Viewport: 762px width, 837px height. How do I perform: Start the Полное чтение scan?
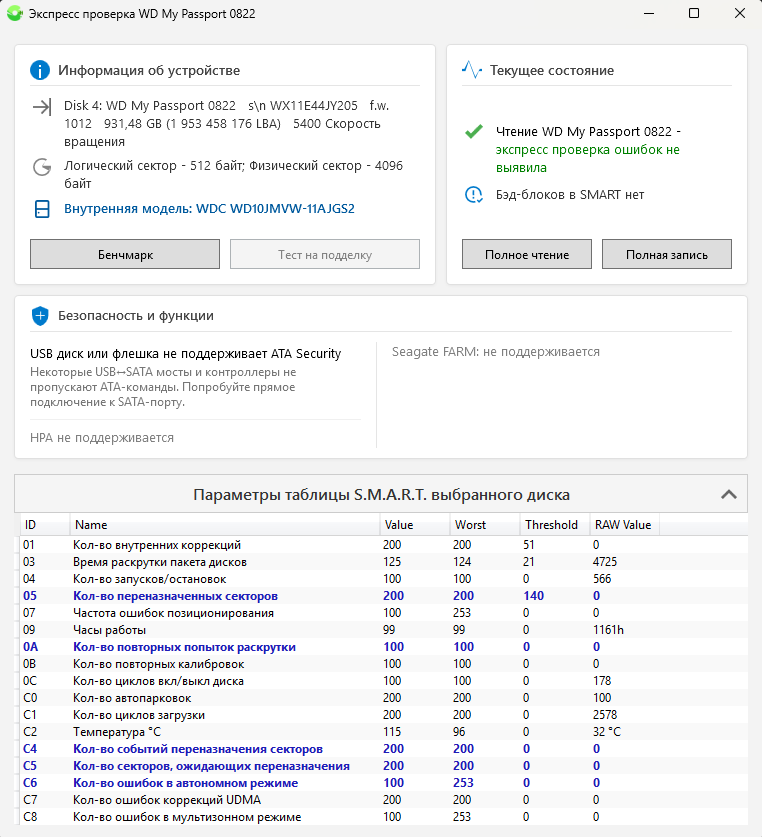(x=527, y=255)
